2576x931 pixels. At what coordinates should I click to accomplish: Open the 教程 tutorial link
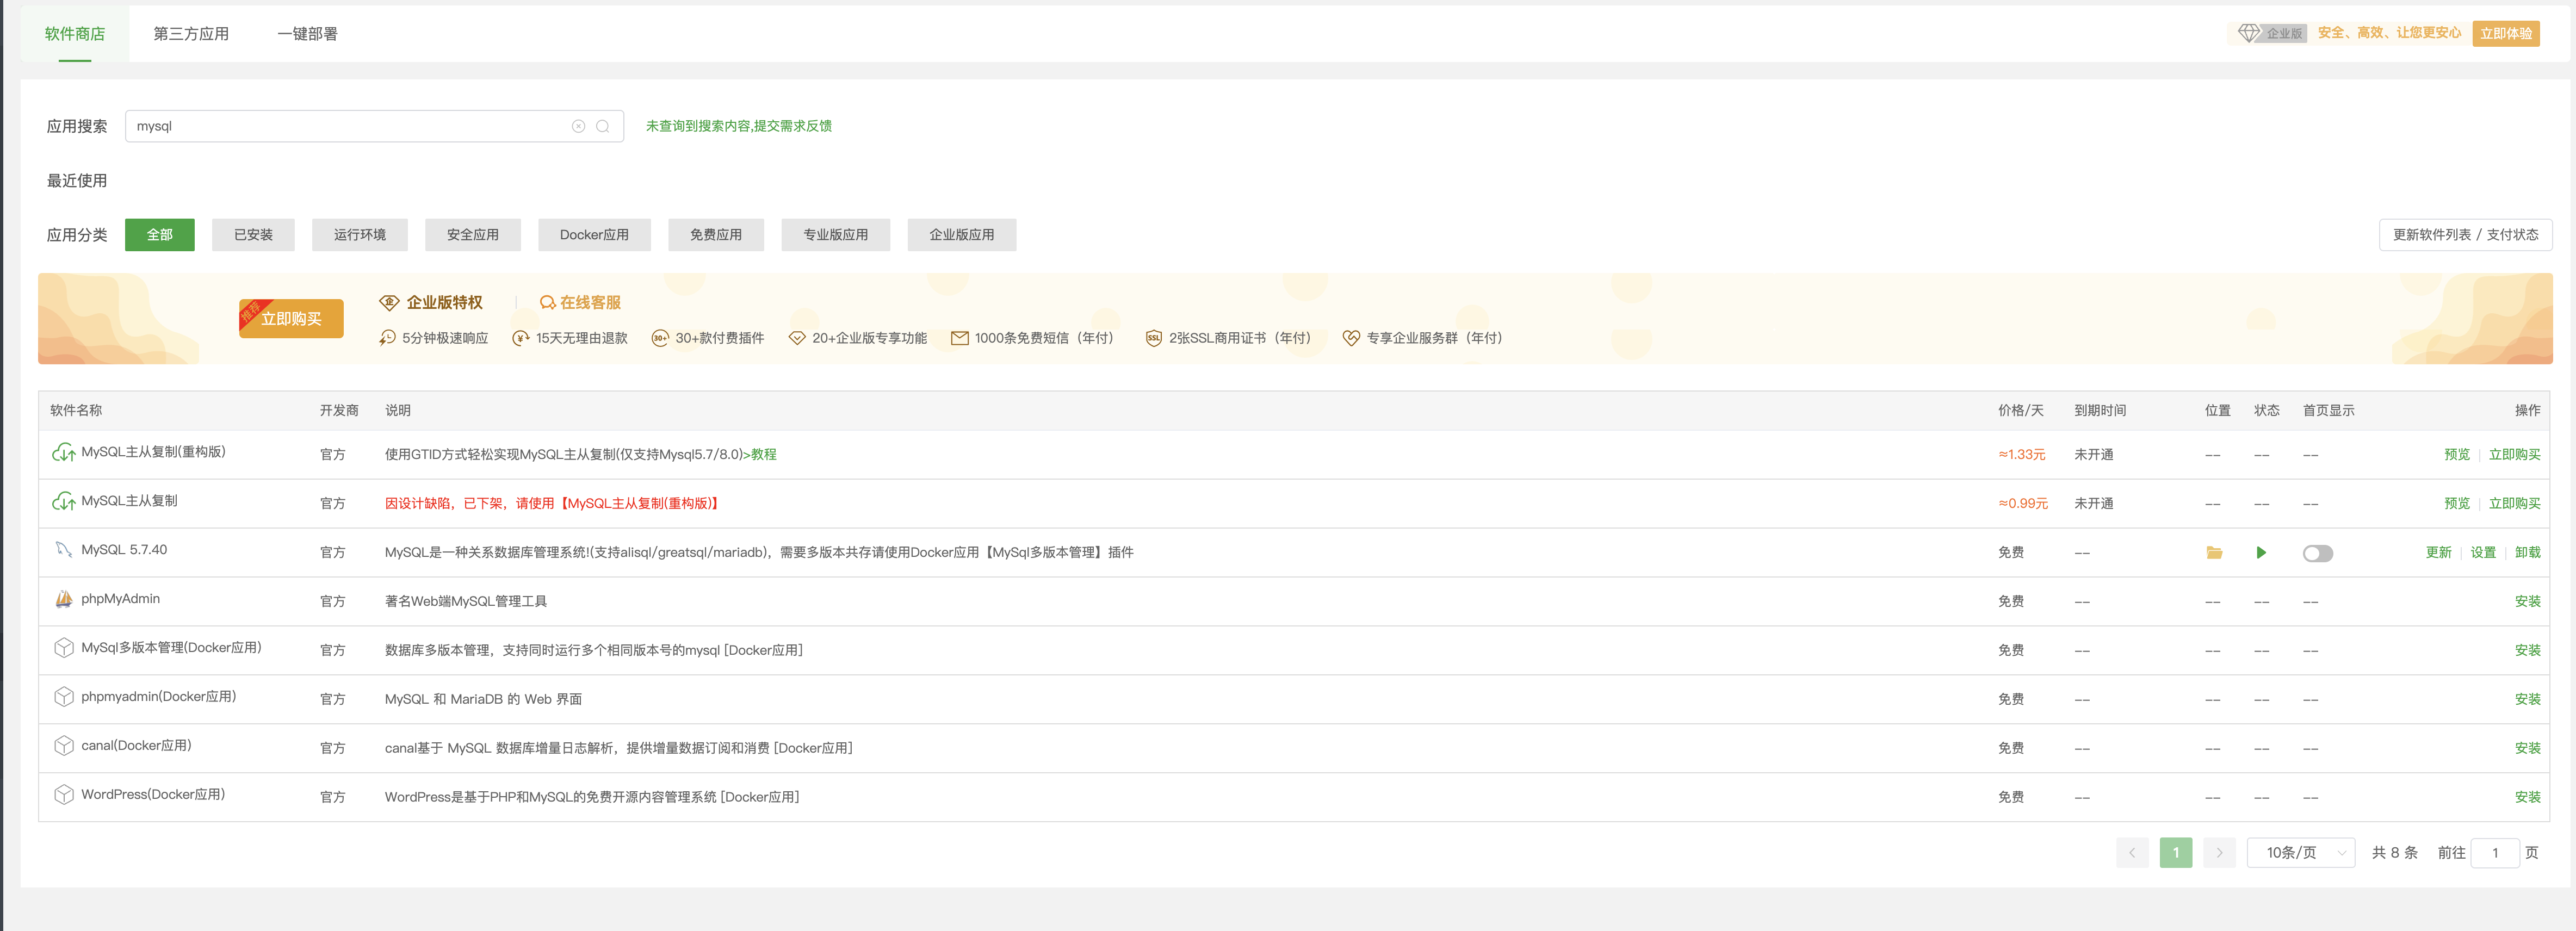point(764,454)
